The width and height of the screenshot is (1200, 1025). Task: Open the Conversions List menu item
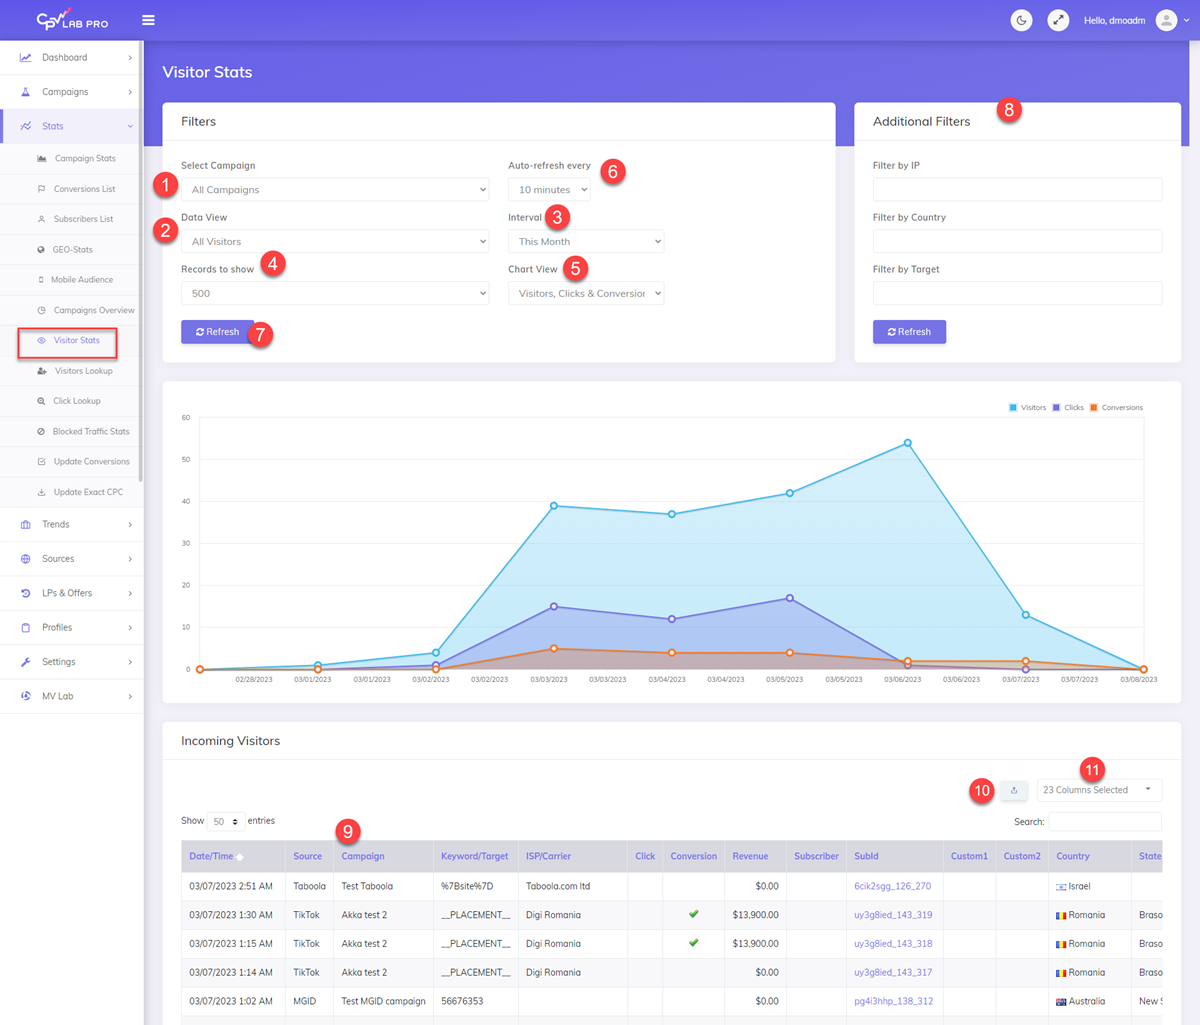click(77, 188)
